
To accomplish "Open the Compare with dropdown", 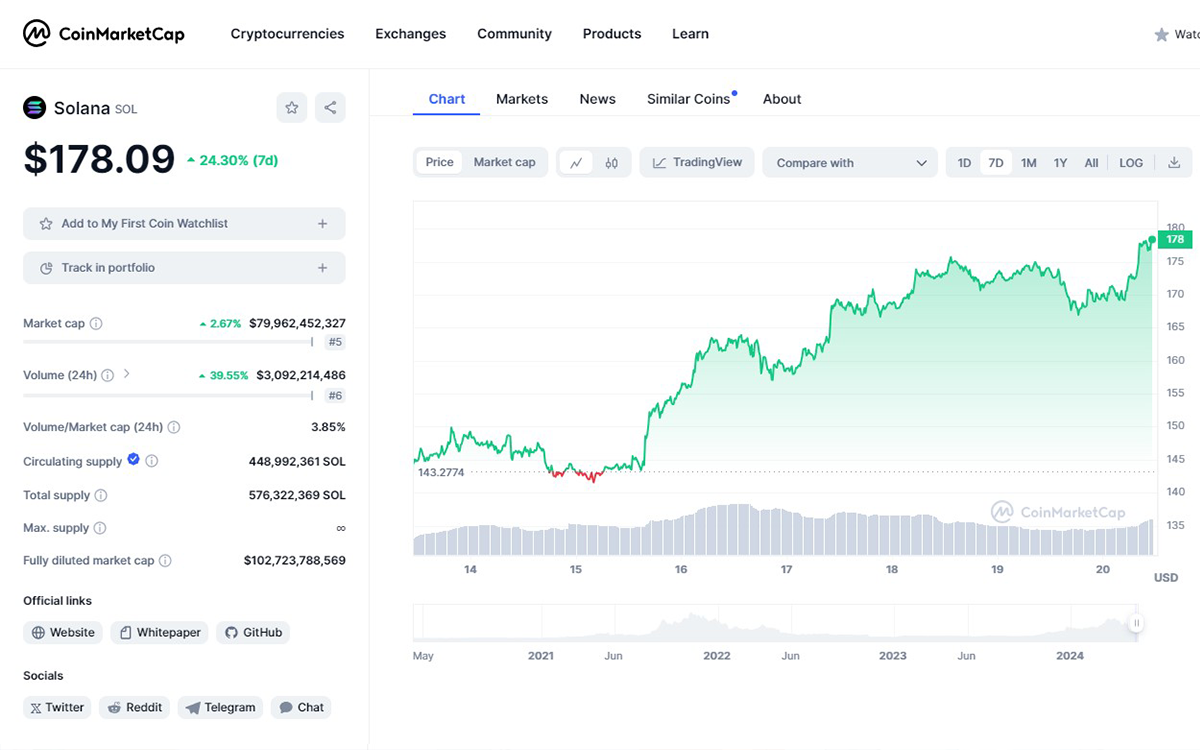I will coord(850,163).
